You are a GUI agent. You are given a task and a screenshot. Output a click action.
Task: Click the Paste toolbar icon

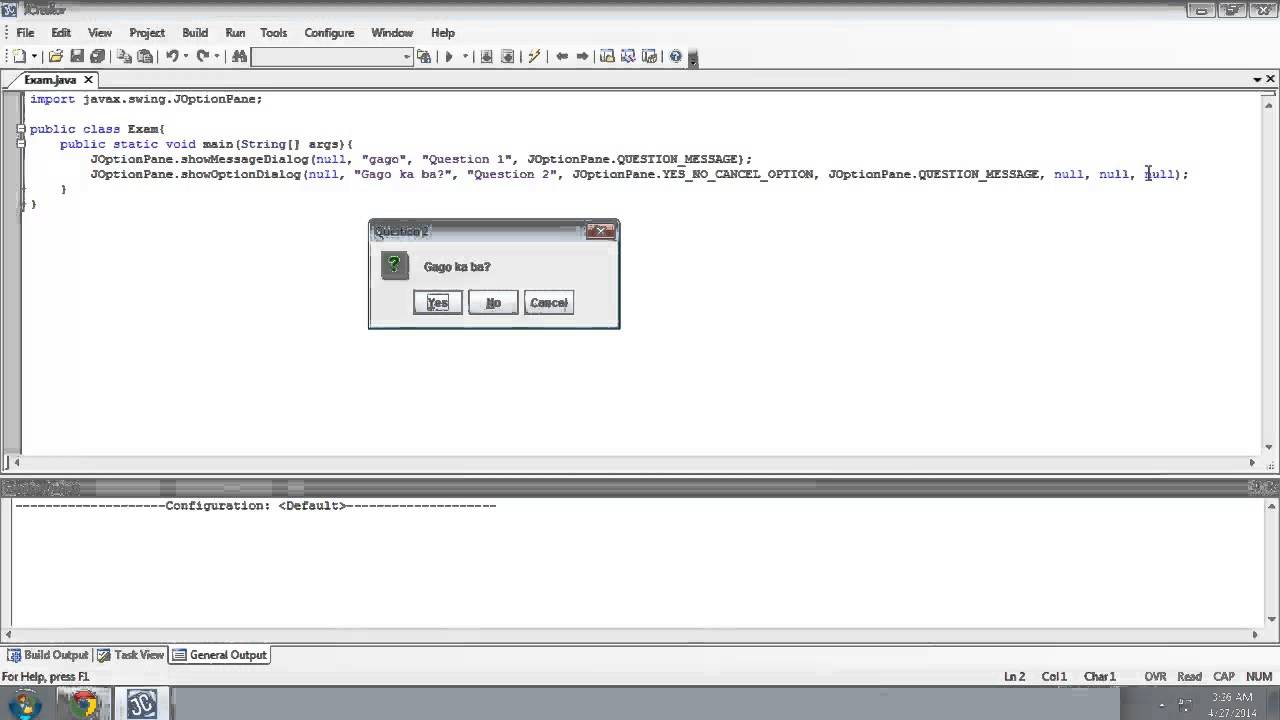click(145, 57)
